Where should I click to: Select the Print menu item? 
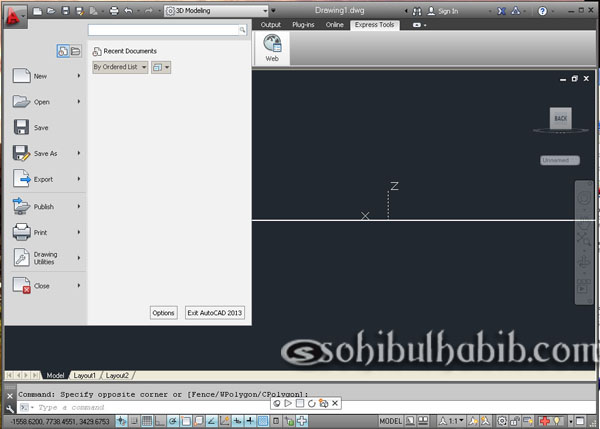[x=46, y=232]
